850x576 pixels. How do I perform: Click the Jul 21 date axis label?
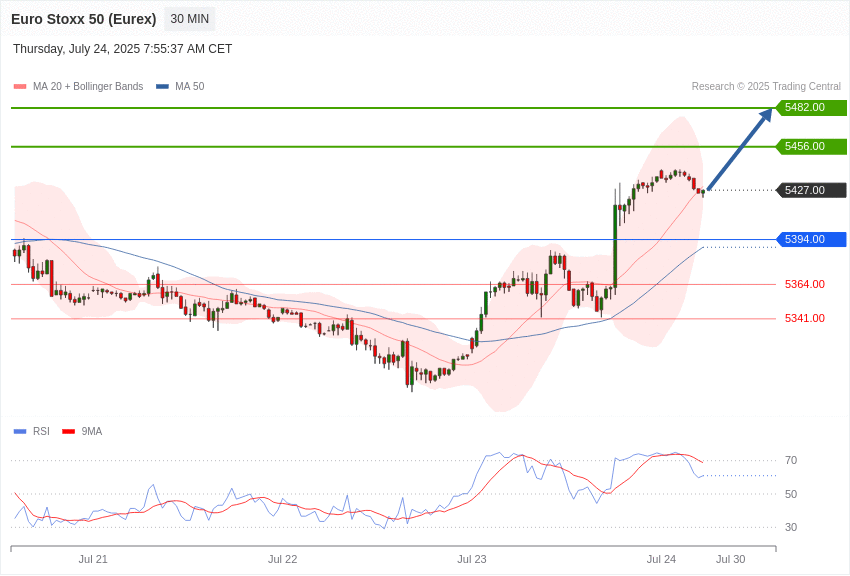pos(93,559)
